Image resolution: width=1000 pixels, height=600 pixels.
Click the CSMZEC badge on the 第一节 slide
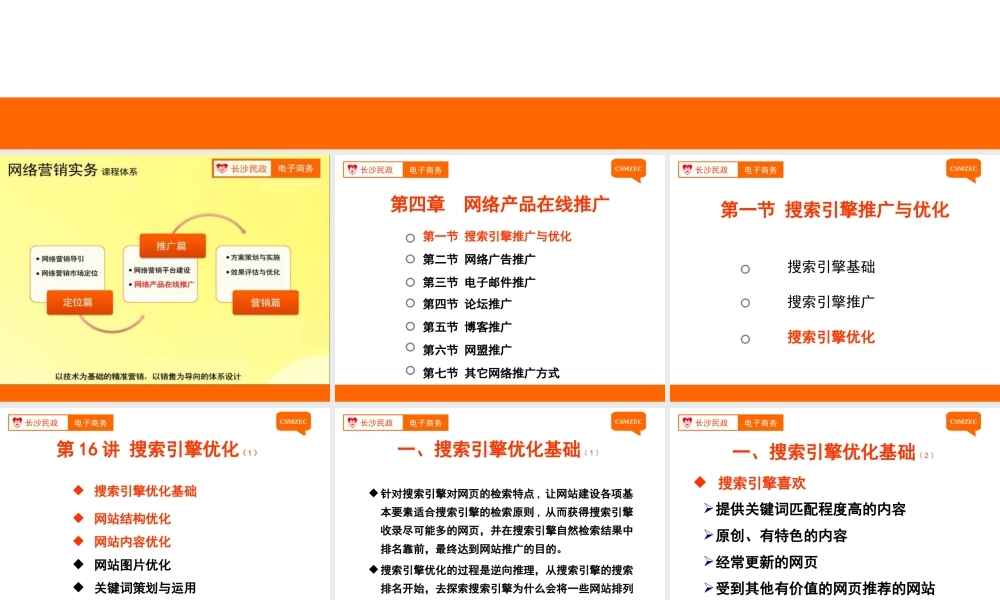pos(963,169)
